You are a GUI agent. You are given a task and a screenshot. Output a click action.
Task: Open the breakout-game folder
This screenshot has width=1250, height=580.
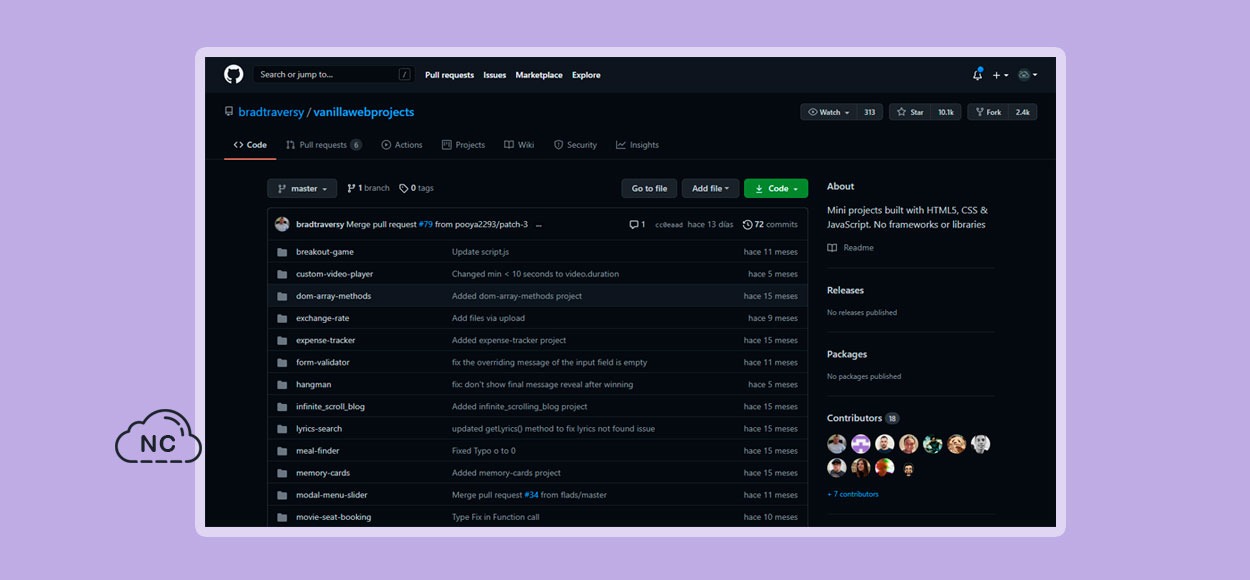pos(325,252)
